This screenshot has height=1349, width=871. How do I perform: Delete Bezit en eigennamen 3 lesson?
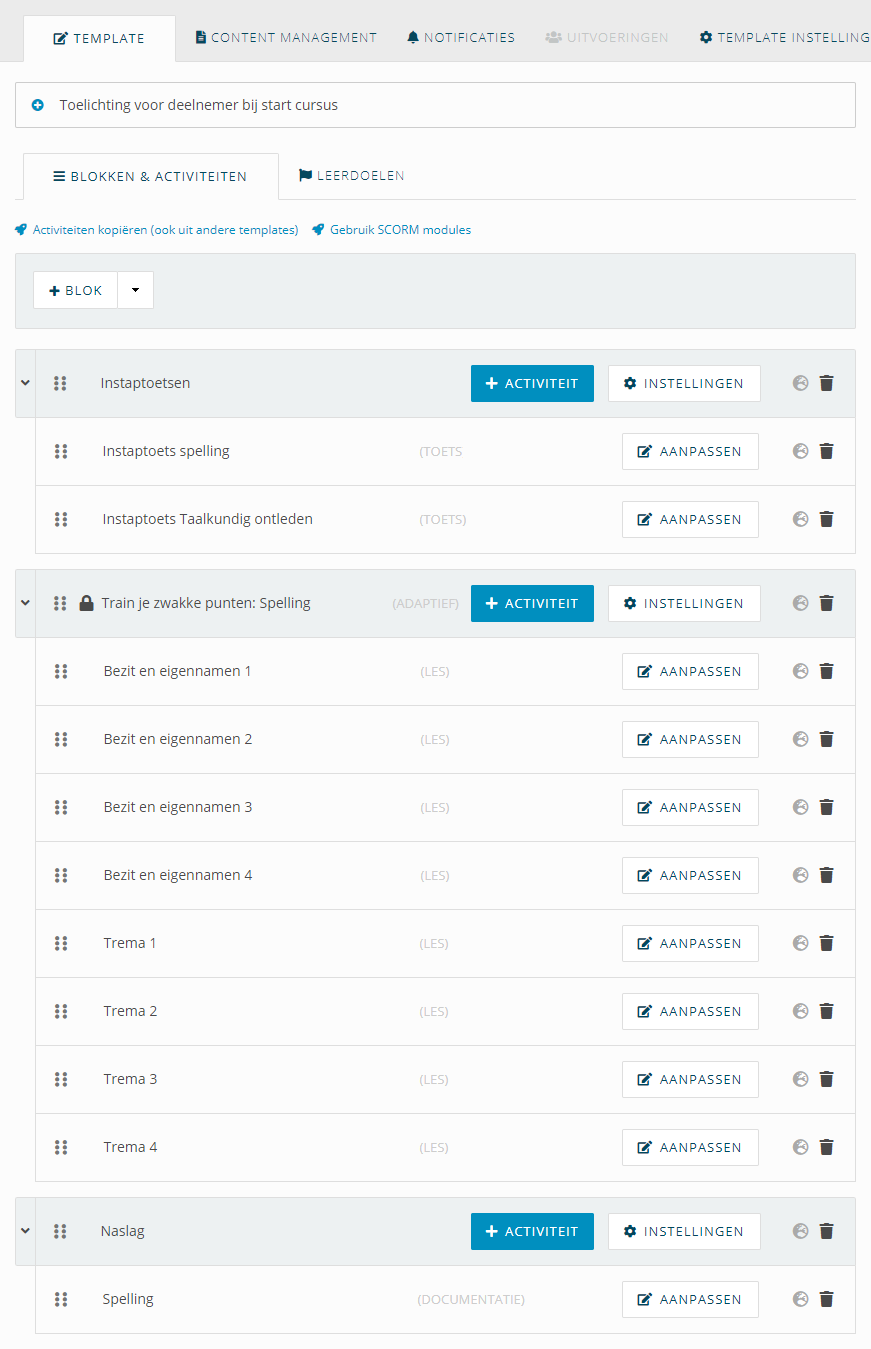click(826, 807)
